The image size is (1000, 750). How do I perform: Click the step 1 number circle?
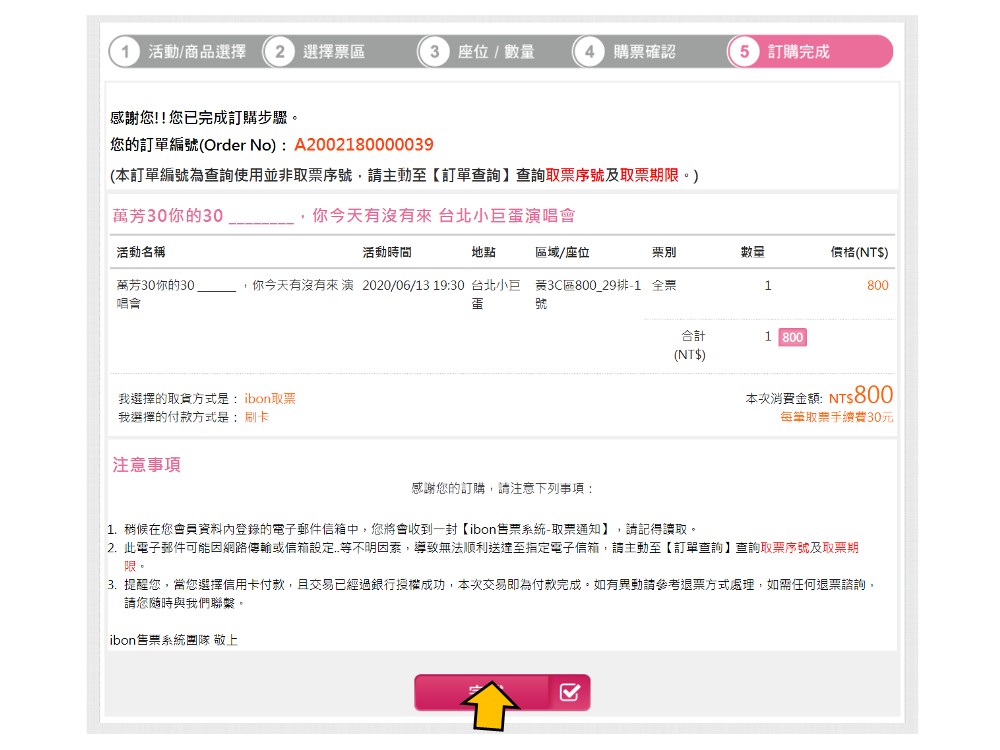click(x=123, y=52)
